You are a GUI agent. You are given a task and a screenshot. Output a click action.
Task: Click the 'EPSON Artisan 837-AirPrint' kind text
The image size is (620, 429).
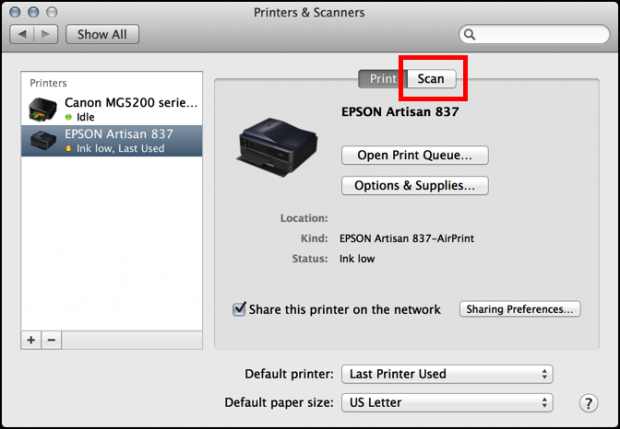pos(406,238)
